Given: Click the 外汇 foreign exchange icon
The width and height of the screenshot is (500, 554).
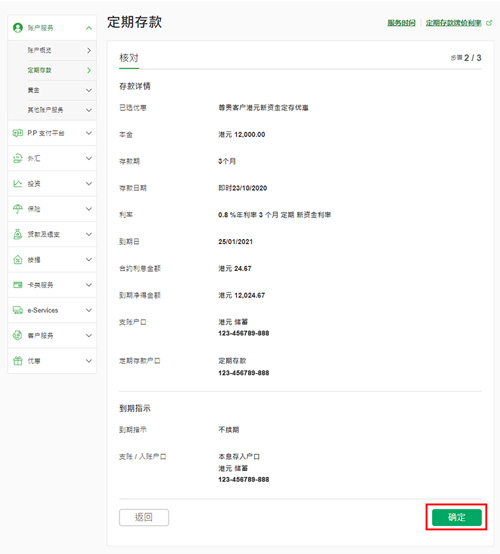Looking at the screenshot, I should click(x=18, y=158).
